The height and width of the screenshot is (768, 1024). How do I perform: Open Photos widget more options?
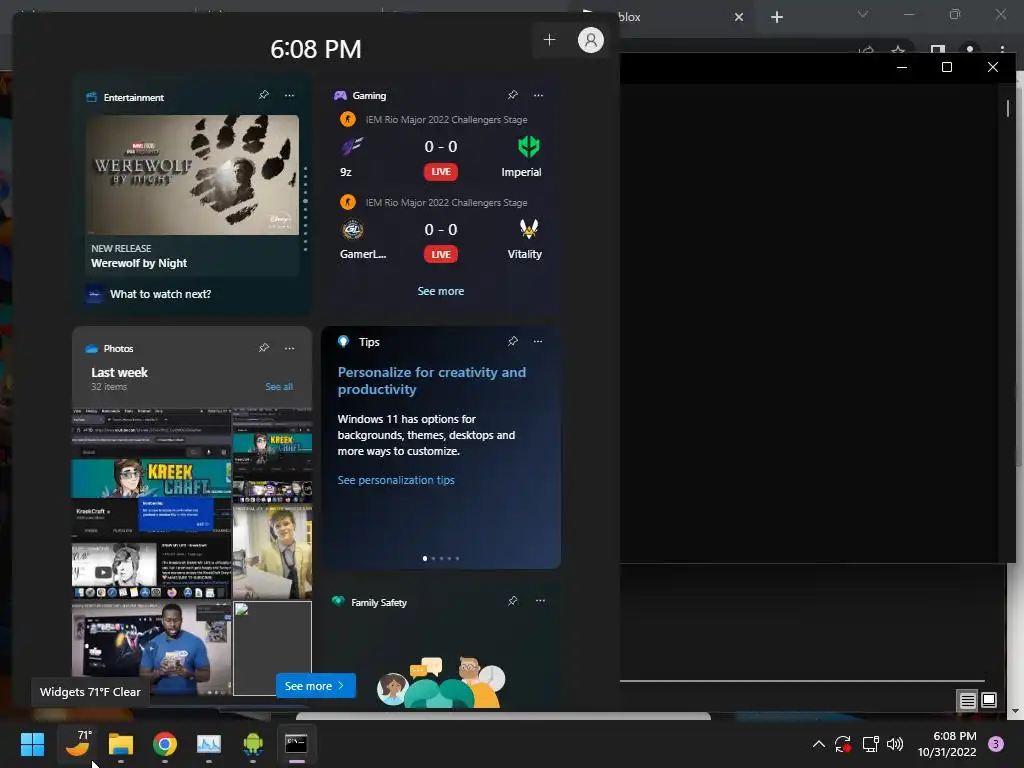pyautogui.click(x=289, y=348)
